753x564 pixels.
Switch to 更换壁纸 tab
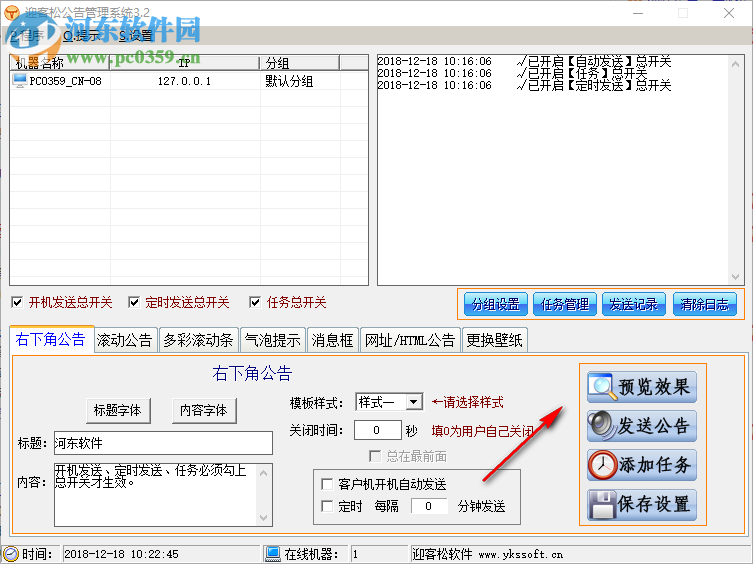click(x=495, y=341)
